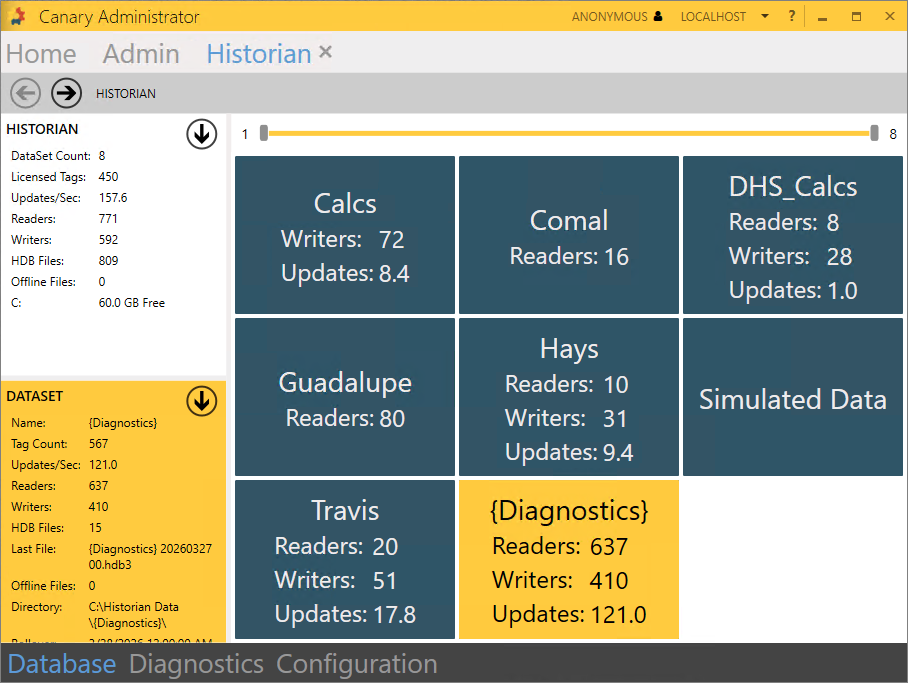This screenshot has width=908, height=683.
Task: Select the Database bottom tab
Action: (62, 664)
